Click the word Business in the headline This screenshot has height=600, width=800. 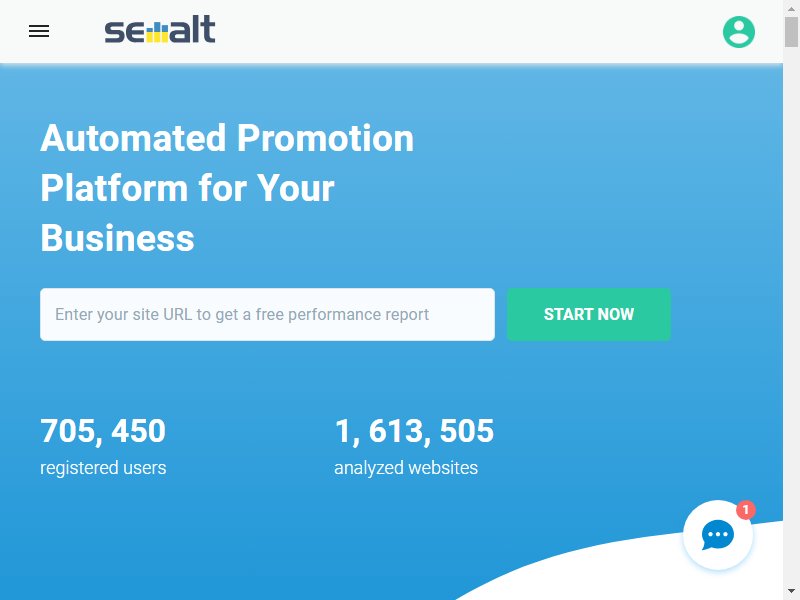117,238
